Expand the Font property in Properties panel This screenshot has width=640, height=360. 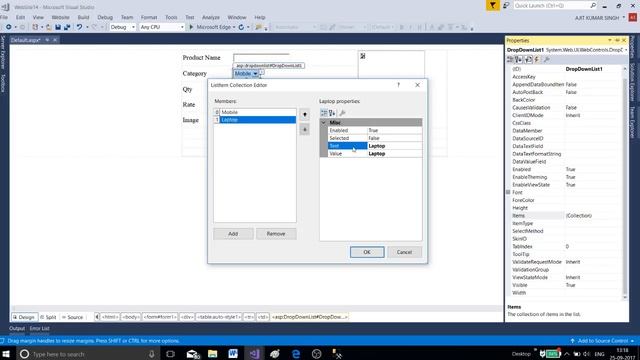(x=508, y=192)
